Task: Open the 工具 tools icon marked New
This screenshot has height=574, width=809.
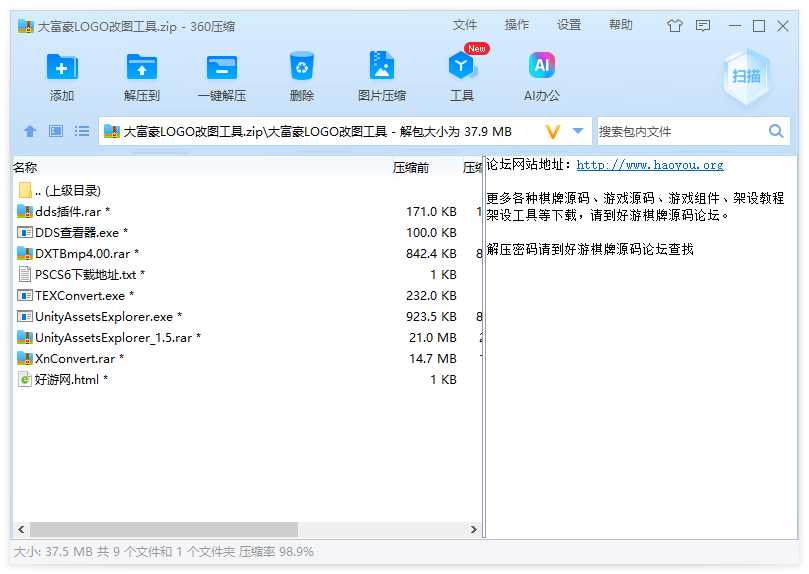Action: [462, 65]
